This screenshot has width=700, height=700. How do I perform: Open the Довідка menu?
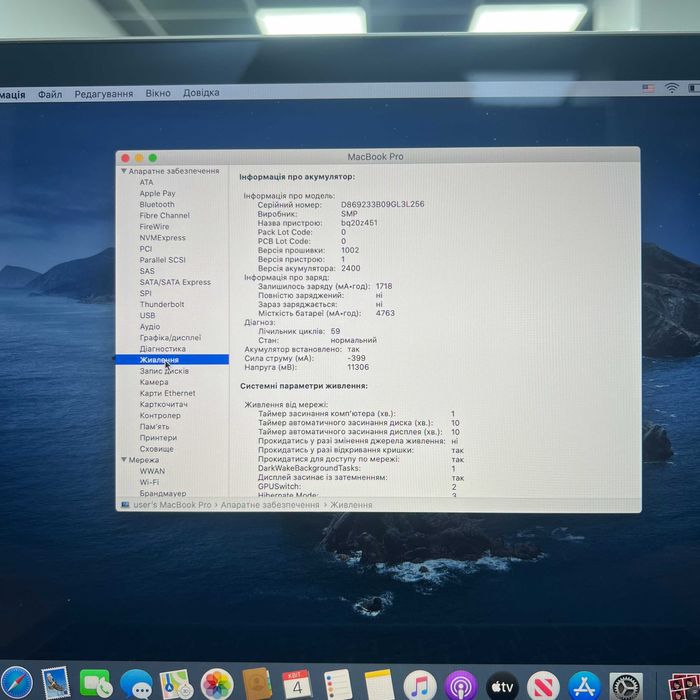pos(201,92)
